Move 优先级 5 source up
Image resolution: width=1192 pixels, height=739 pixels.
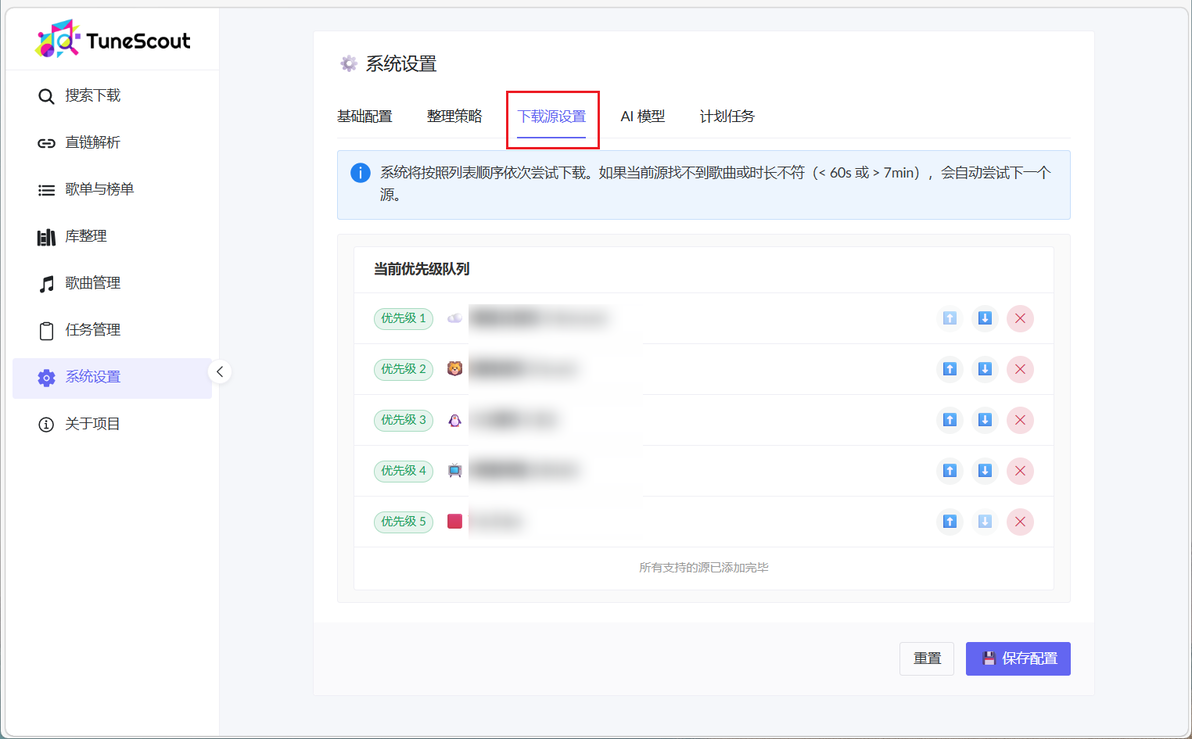[x=949, y=522]
